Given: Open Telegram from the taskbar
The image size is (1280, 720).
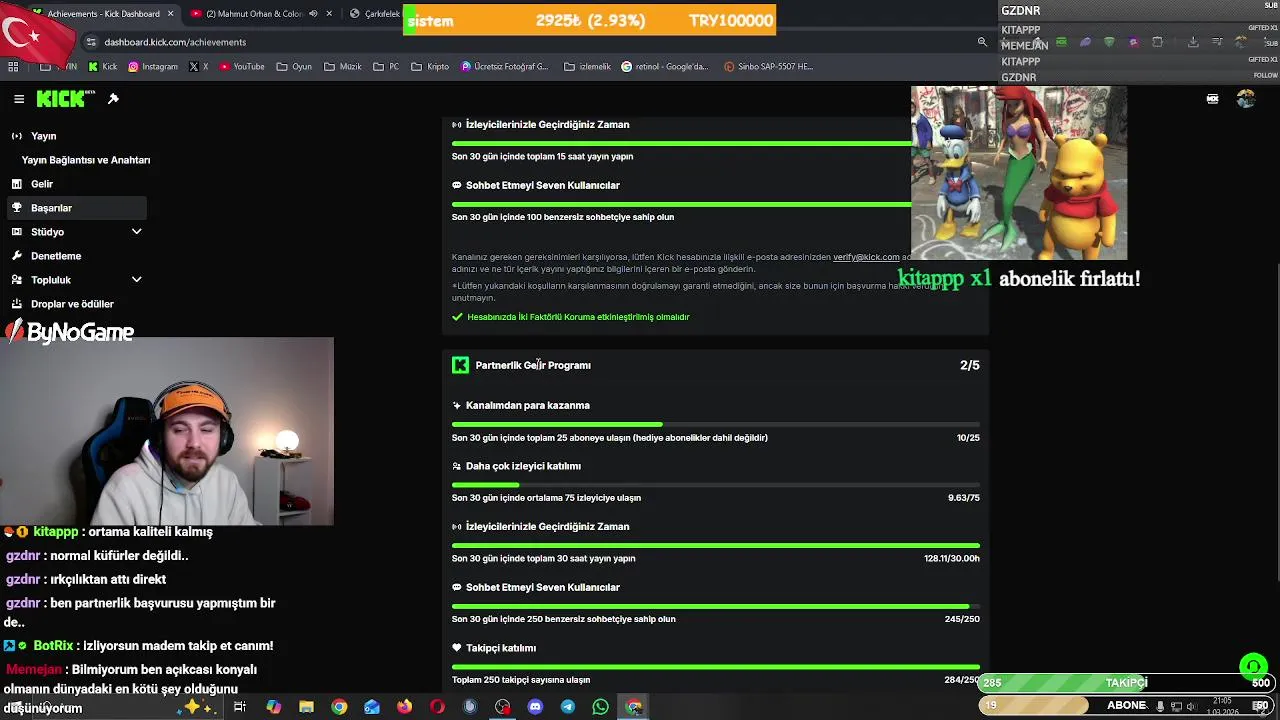Looking at the screenshot, I should coord(568,707).
